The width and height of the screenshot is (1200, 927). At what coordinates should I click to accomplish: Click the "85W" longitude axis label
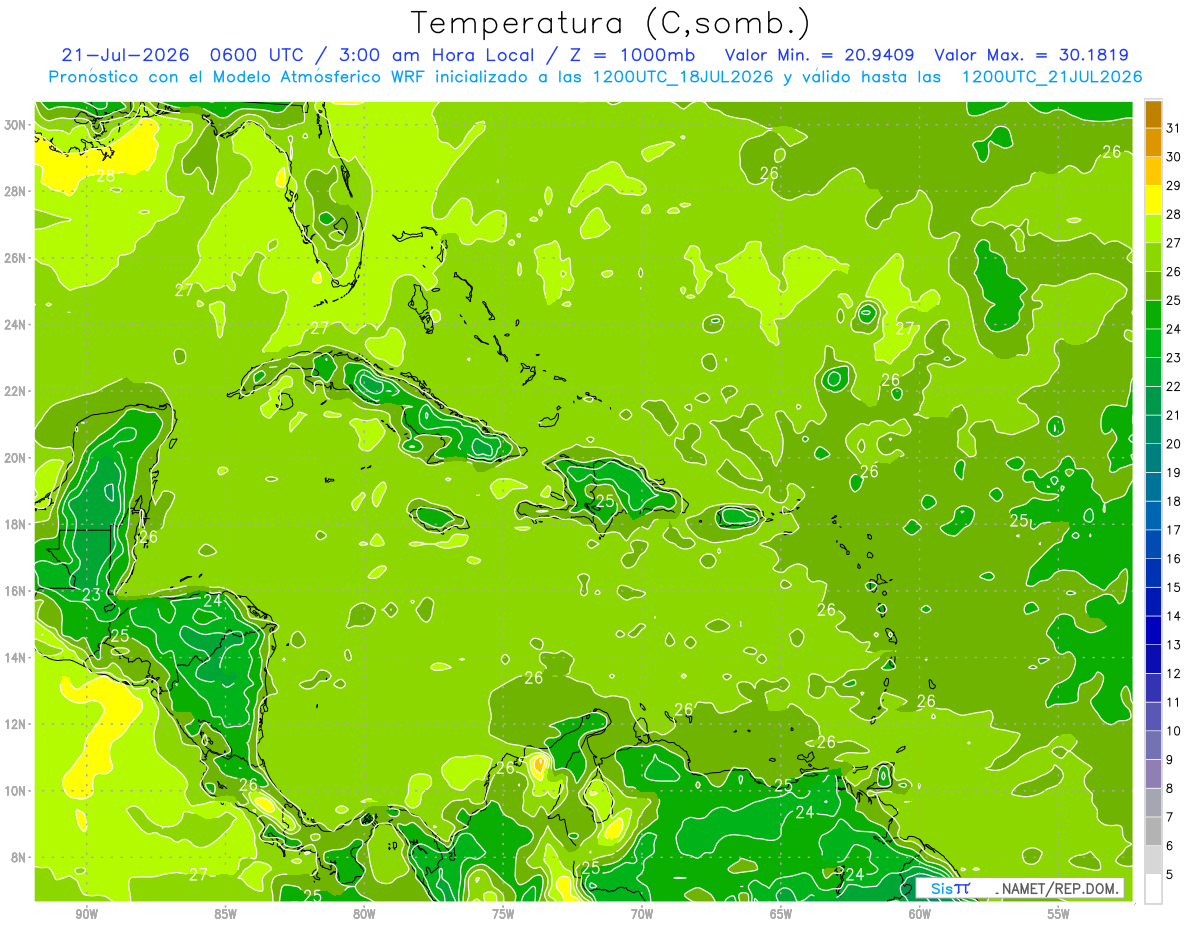[x=225, y=913]
